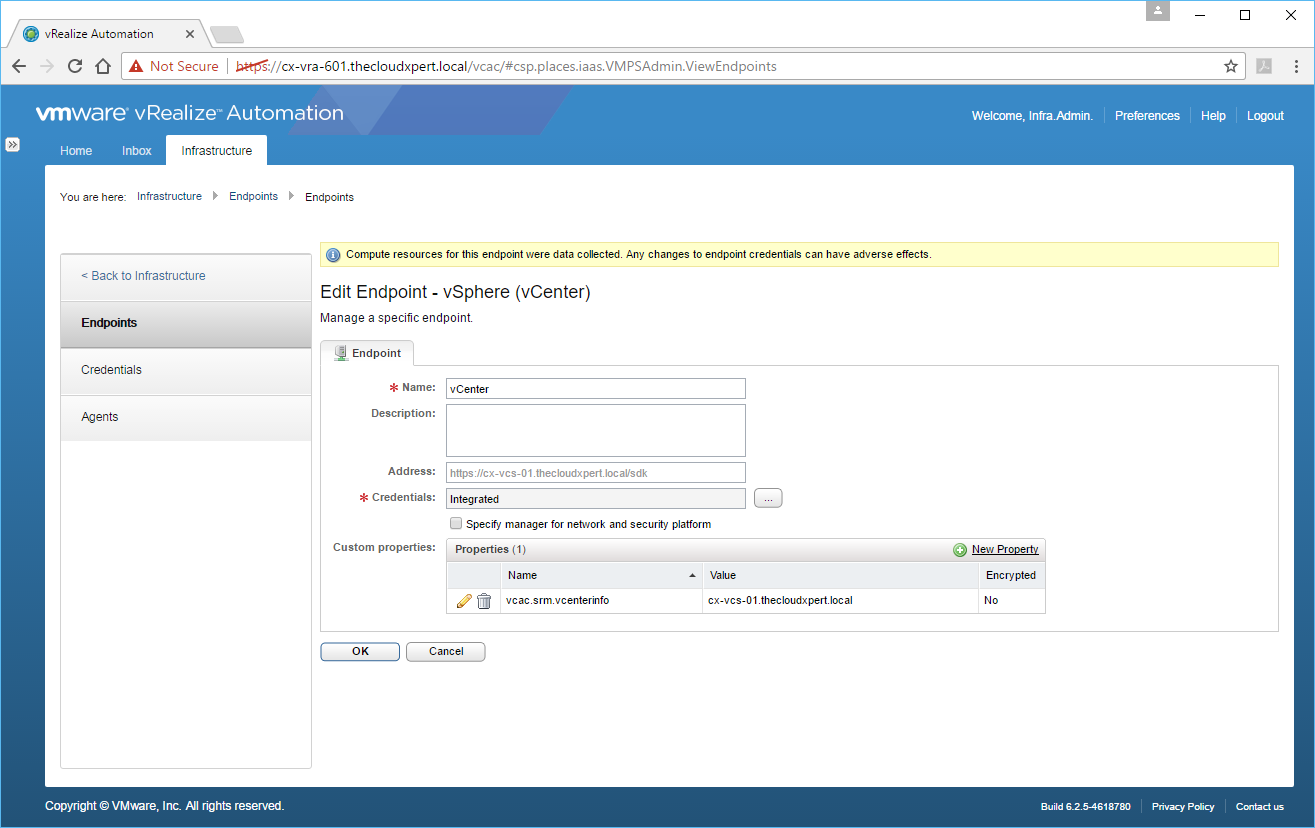Click into the Description text area
Image resolution: width=1315 pixels, height=828 pixels.
click(596, 430)
